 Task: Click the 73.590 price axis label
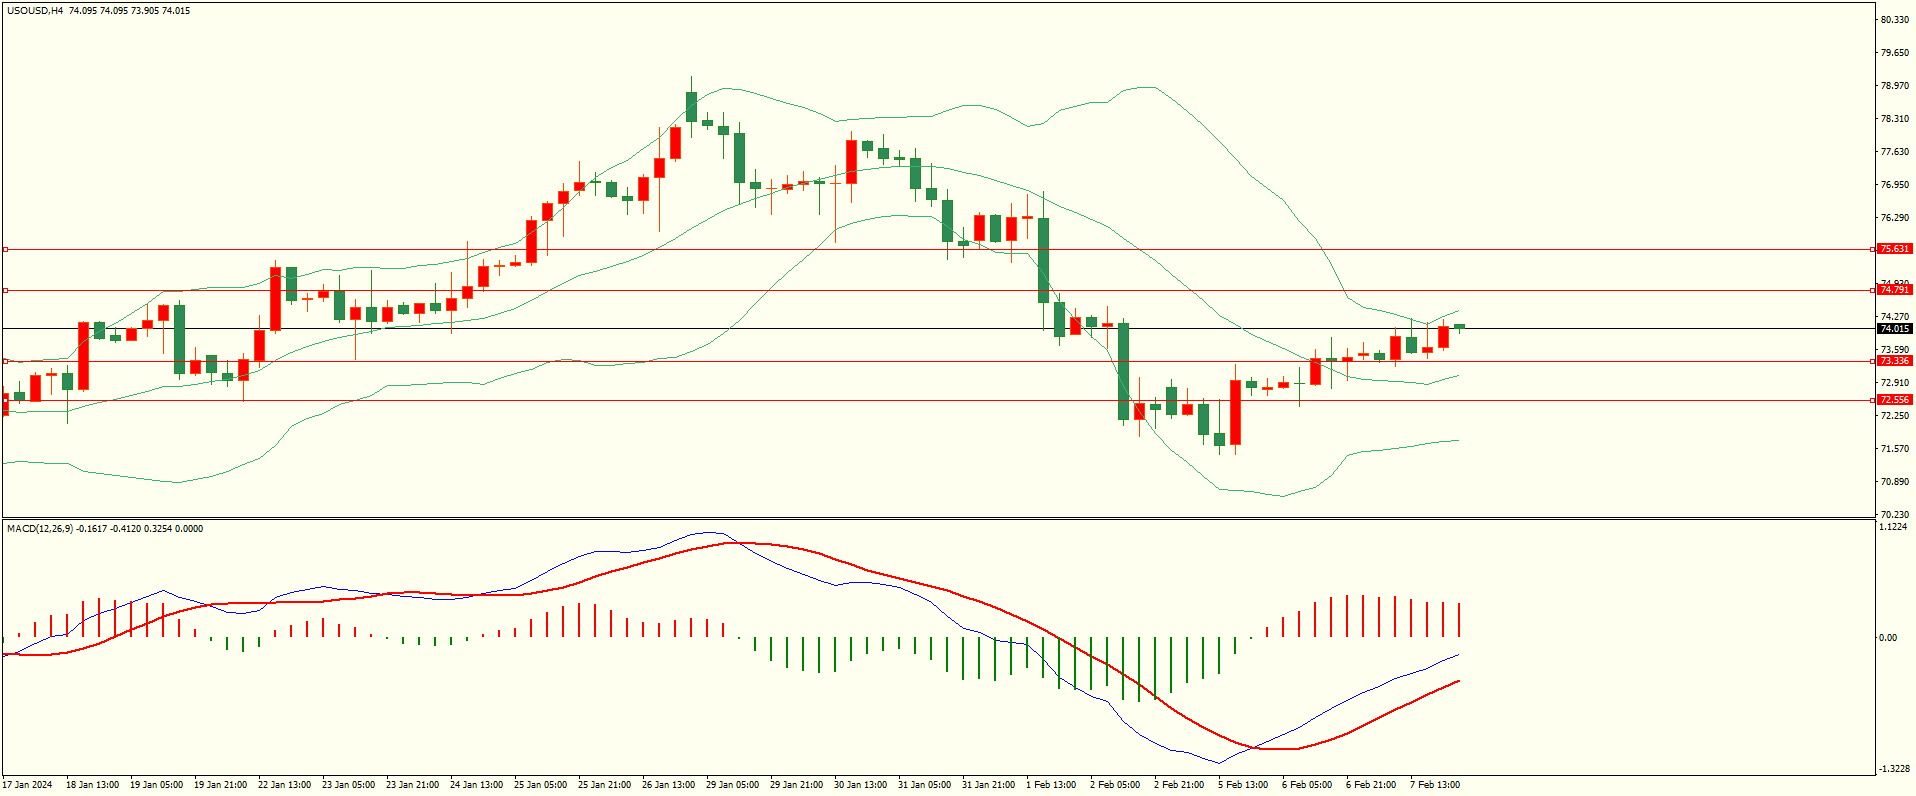point(1895,350)
